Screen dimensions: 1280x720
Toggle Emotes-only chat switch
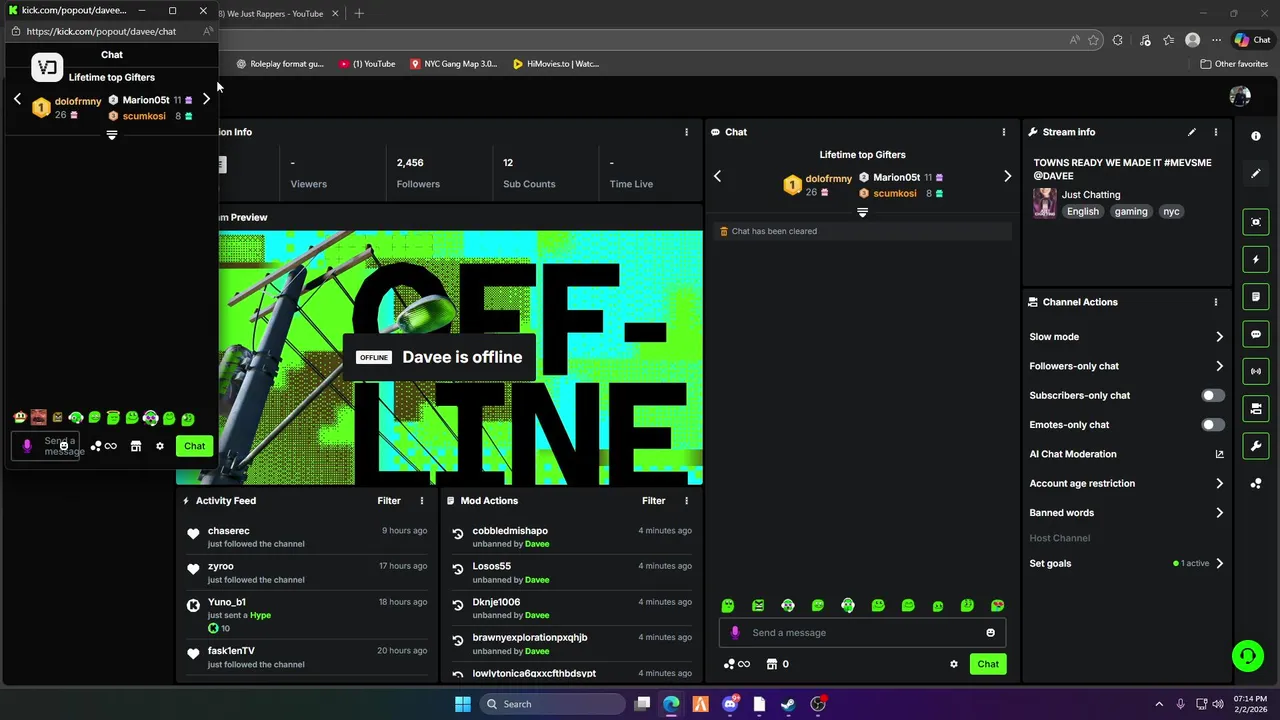coord(1212,425)
